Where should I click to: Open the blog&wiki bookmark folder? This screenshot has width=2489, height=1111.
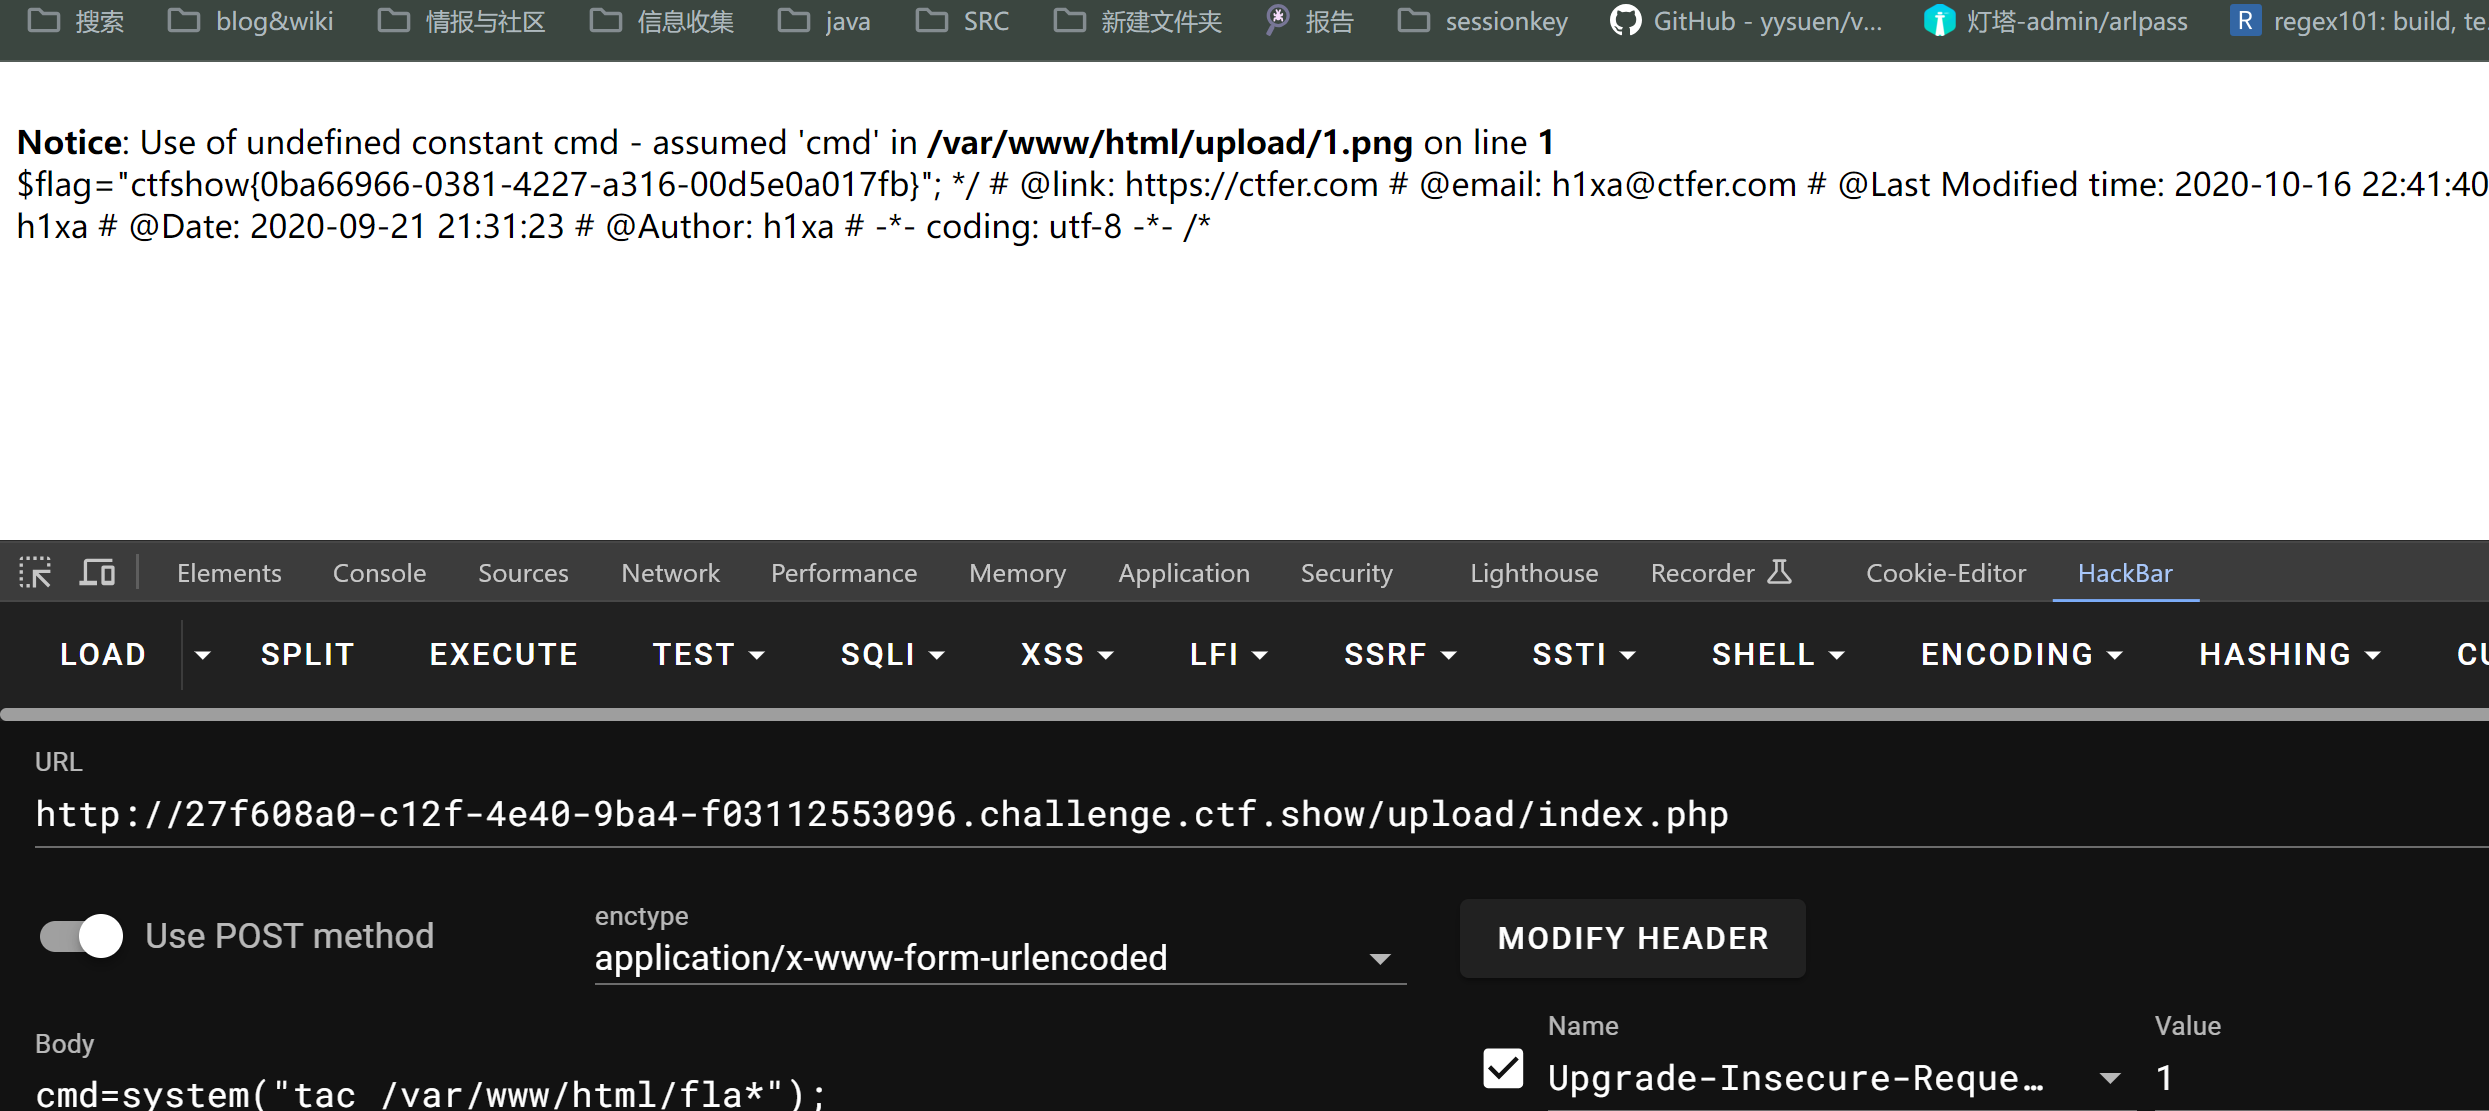(x=250, y=21)
